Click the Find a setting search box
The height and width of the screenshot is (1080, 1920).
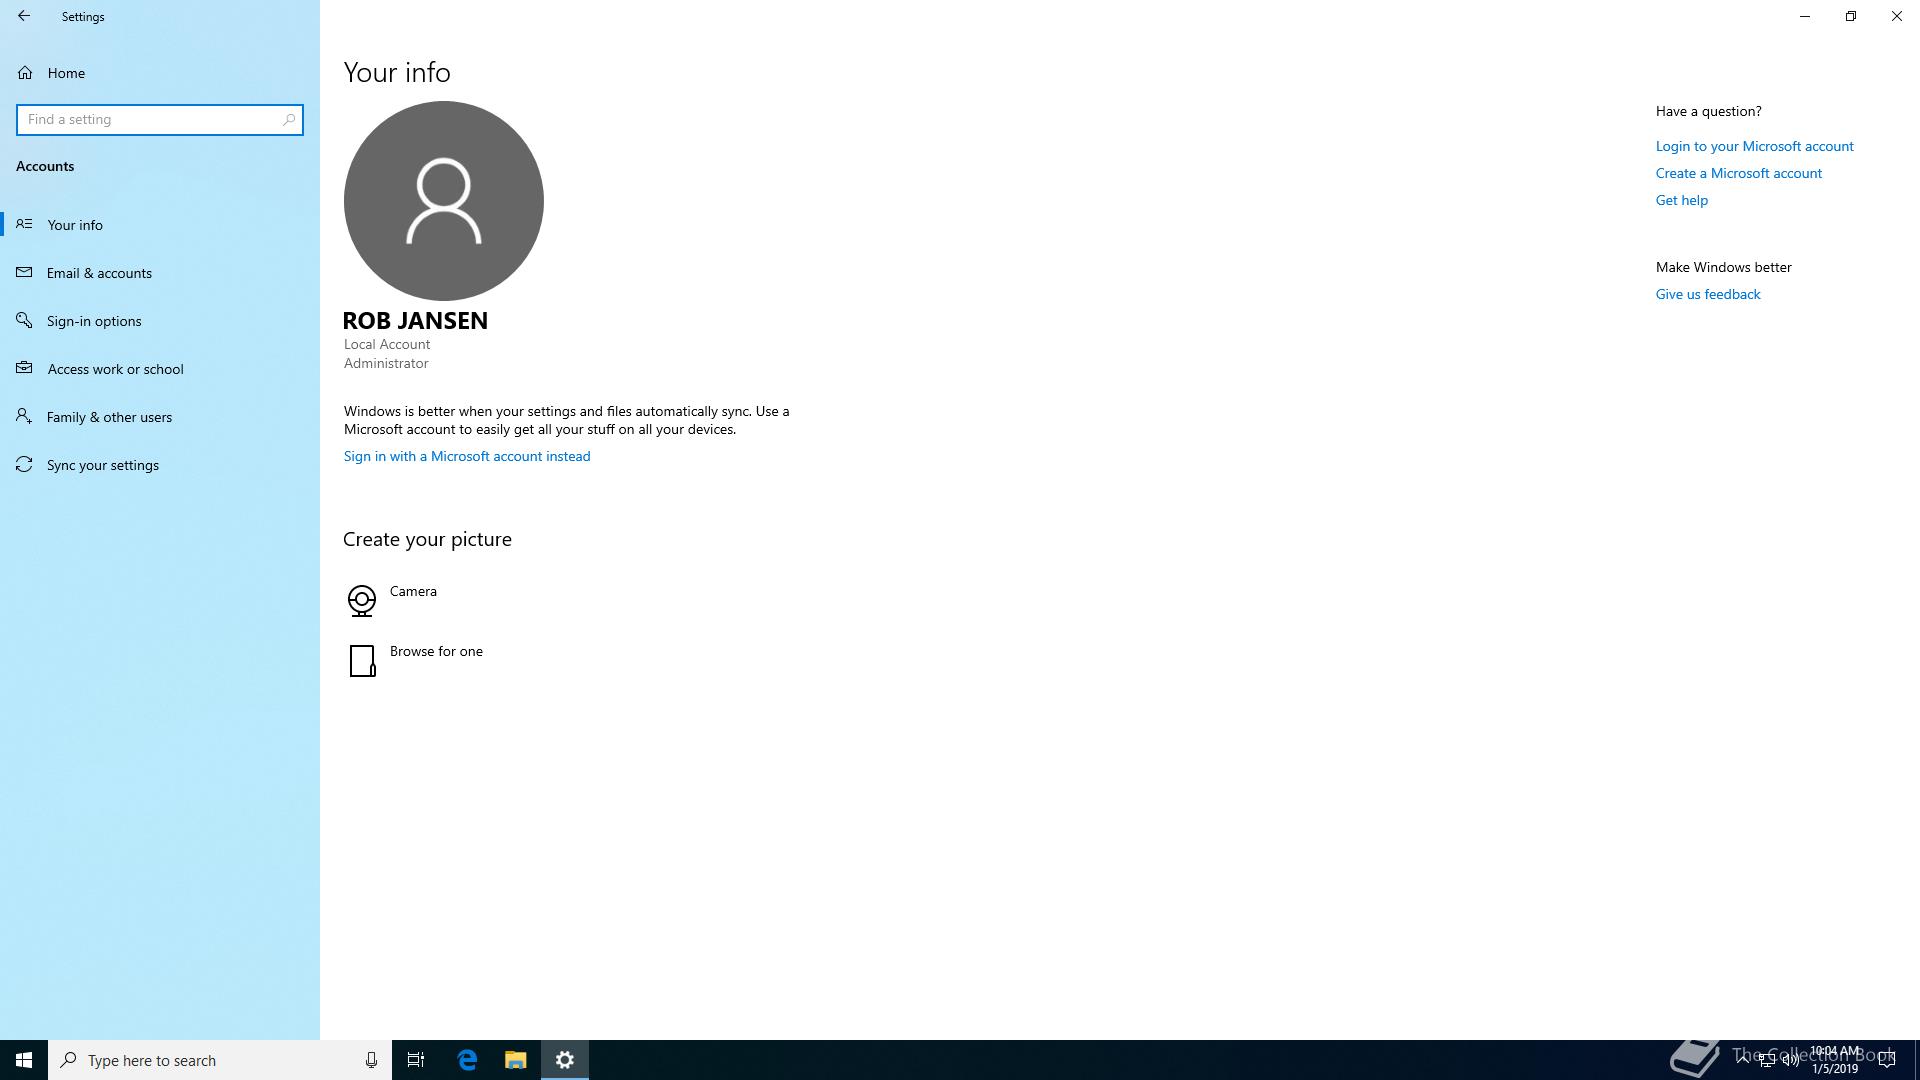tap(150, 120)
